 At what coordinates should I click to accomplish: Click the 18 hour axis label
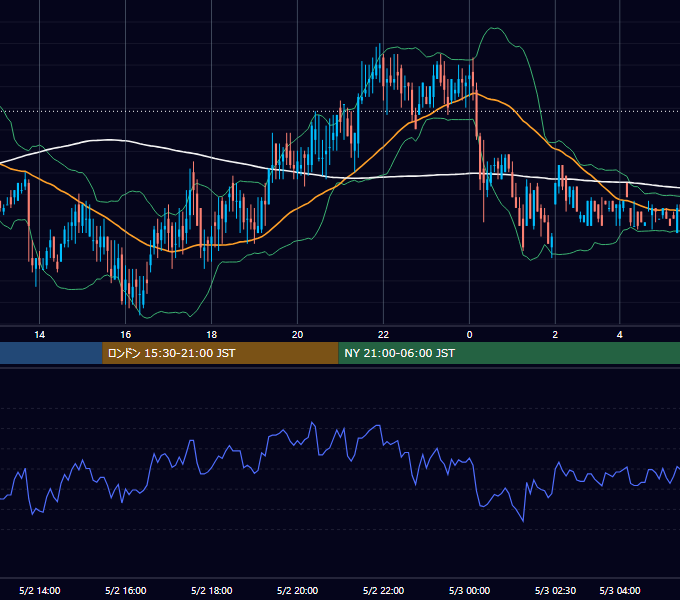(x=211, y=335)
